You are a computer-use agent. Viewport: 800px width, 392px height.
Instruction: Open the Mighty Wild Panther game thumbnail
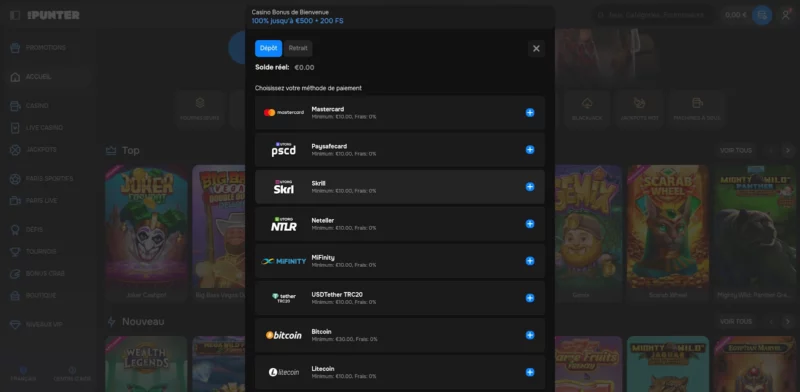(755, 227)
